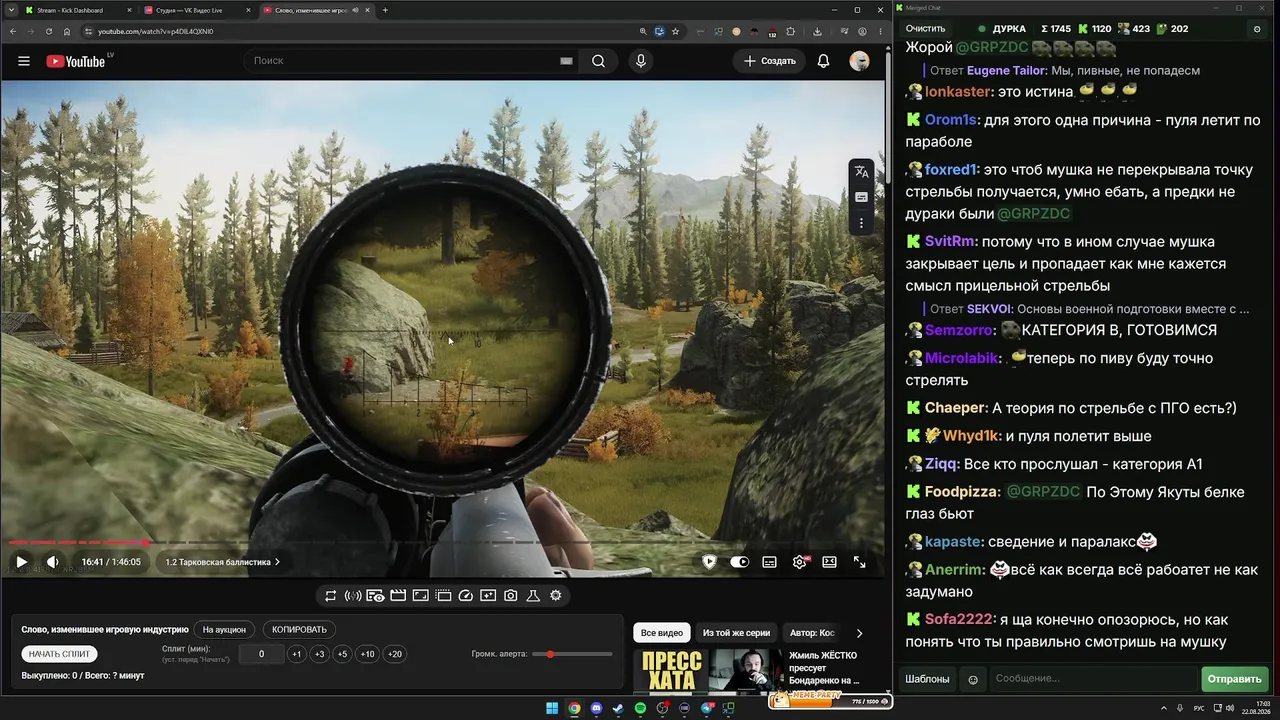Click Очистить in Merged Chat
The width and height of the screenshot is (1280, 720).
point(925,29)
